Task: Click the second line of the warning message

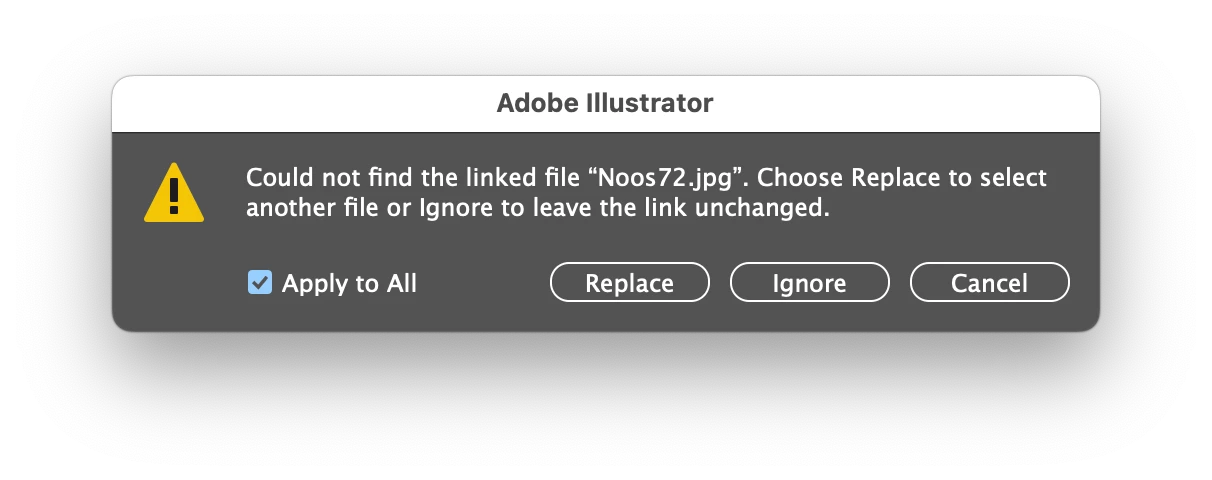Action: click(538, 210)
